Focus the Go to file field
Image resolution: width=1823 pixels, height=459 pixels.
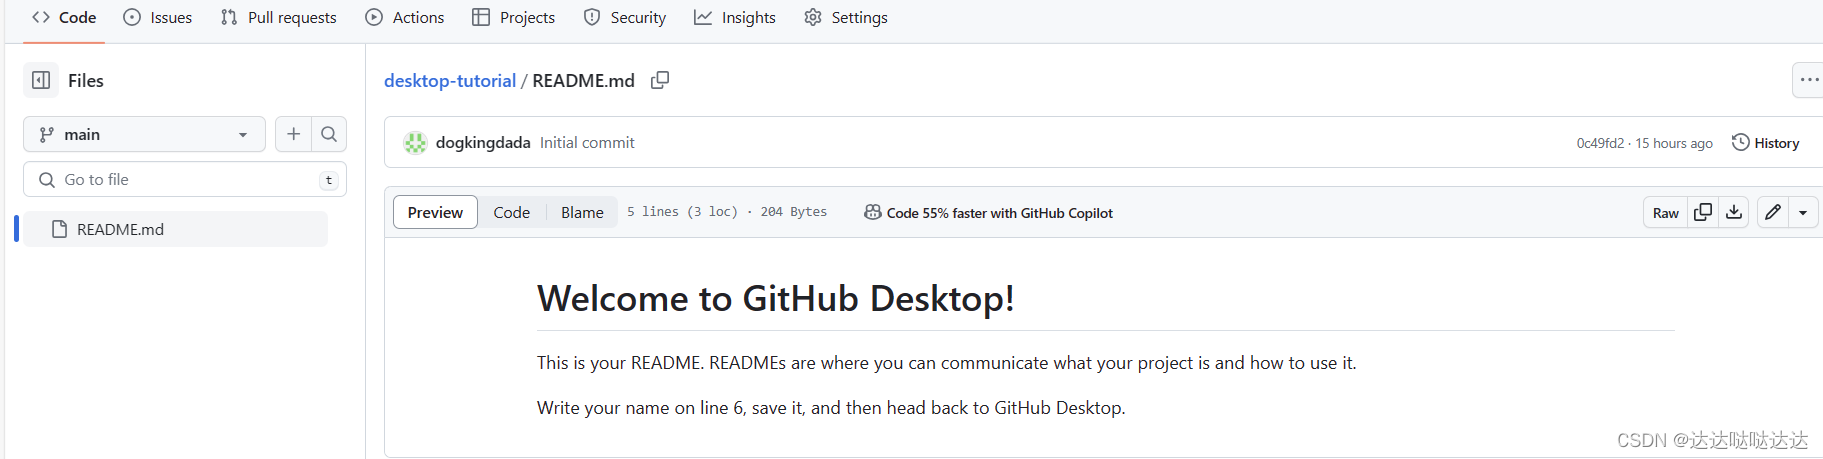pyautogui.click(x=185, y=180)
